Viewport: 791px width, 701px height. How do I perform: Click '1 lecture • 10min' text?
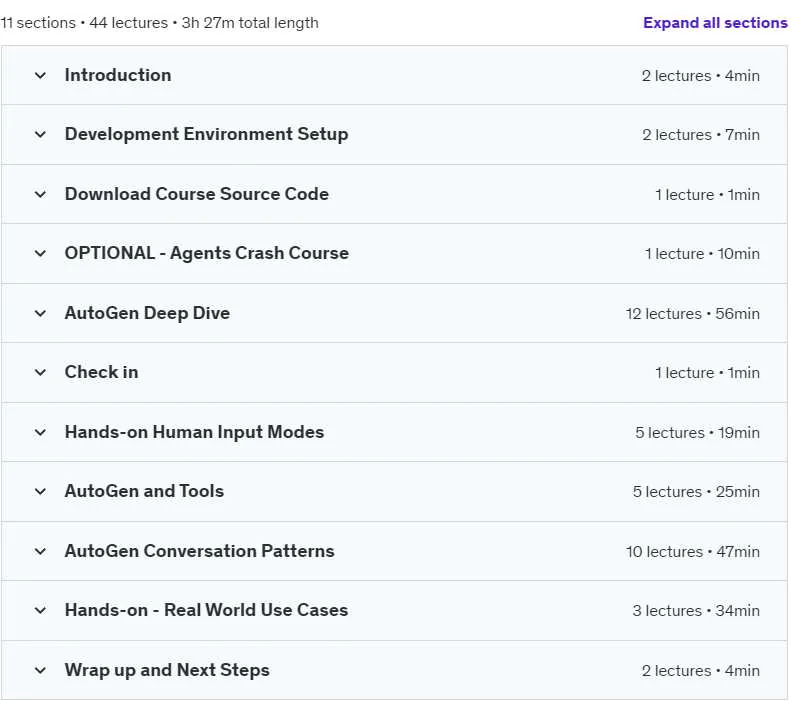(702, 254)
